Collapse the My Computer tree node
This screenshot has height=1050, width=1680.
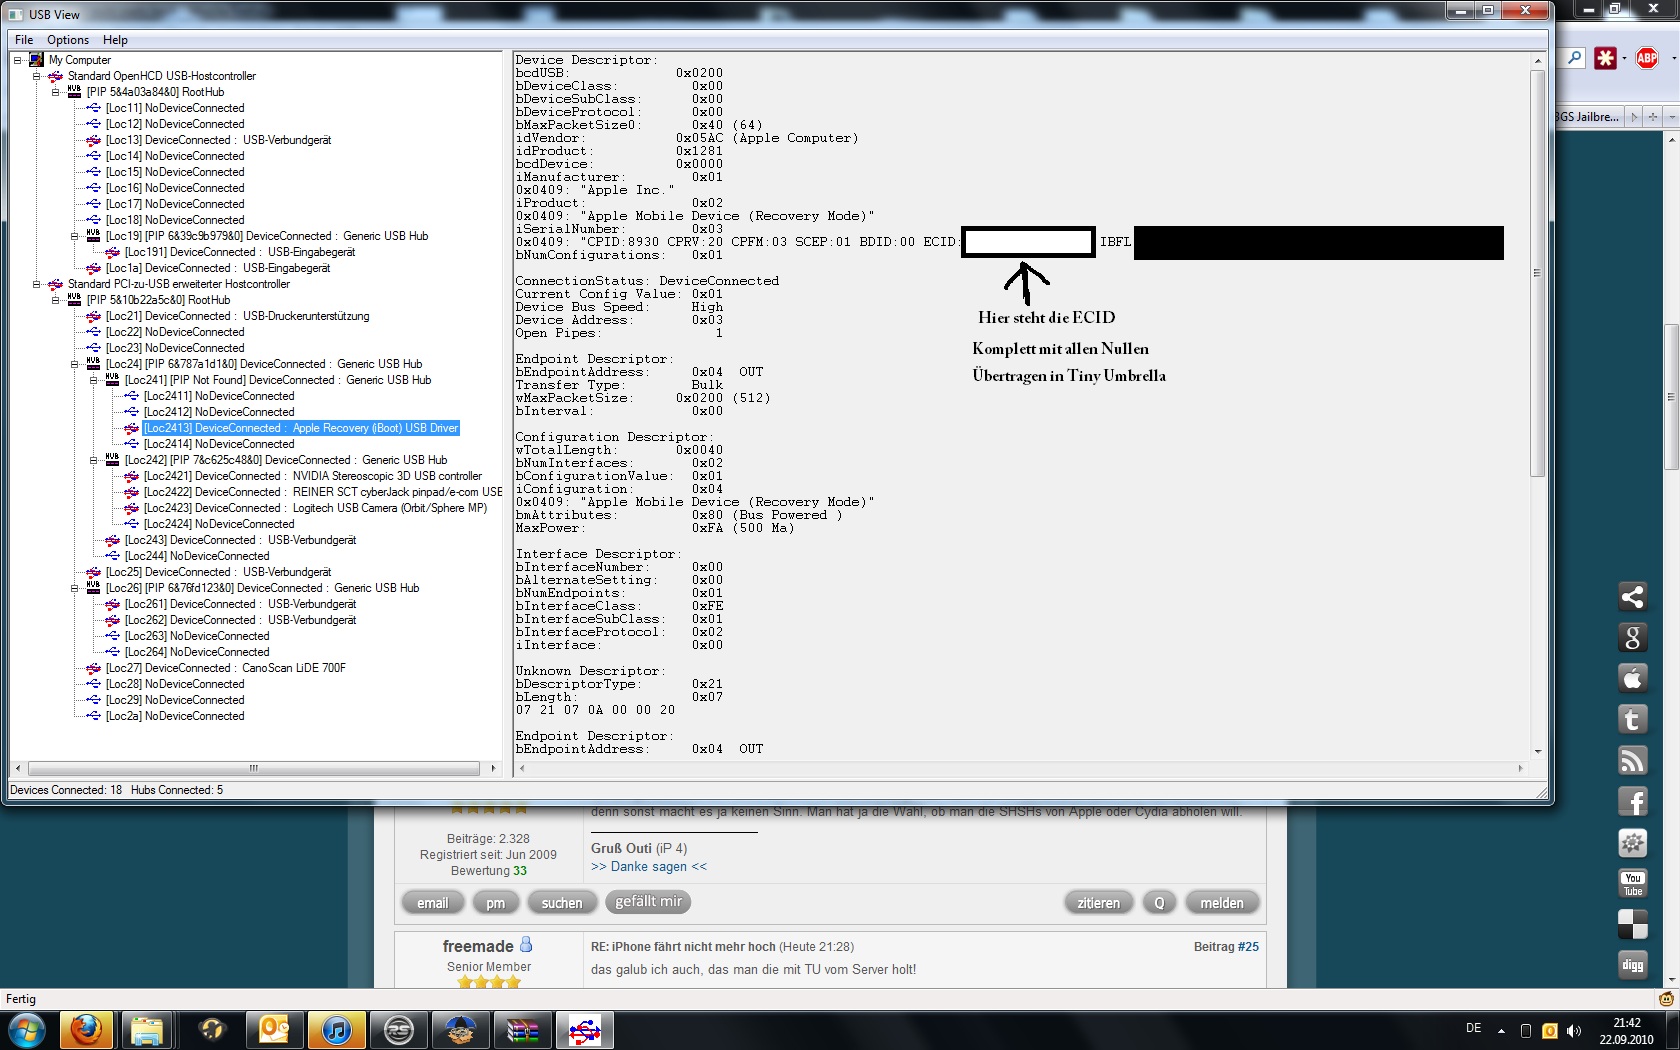[18, 60]
